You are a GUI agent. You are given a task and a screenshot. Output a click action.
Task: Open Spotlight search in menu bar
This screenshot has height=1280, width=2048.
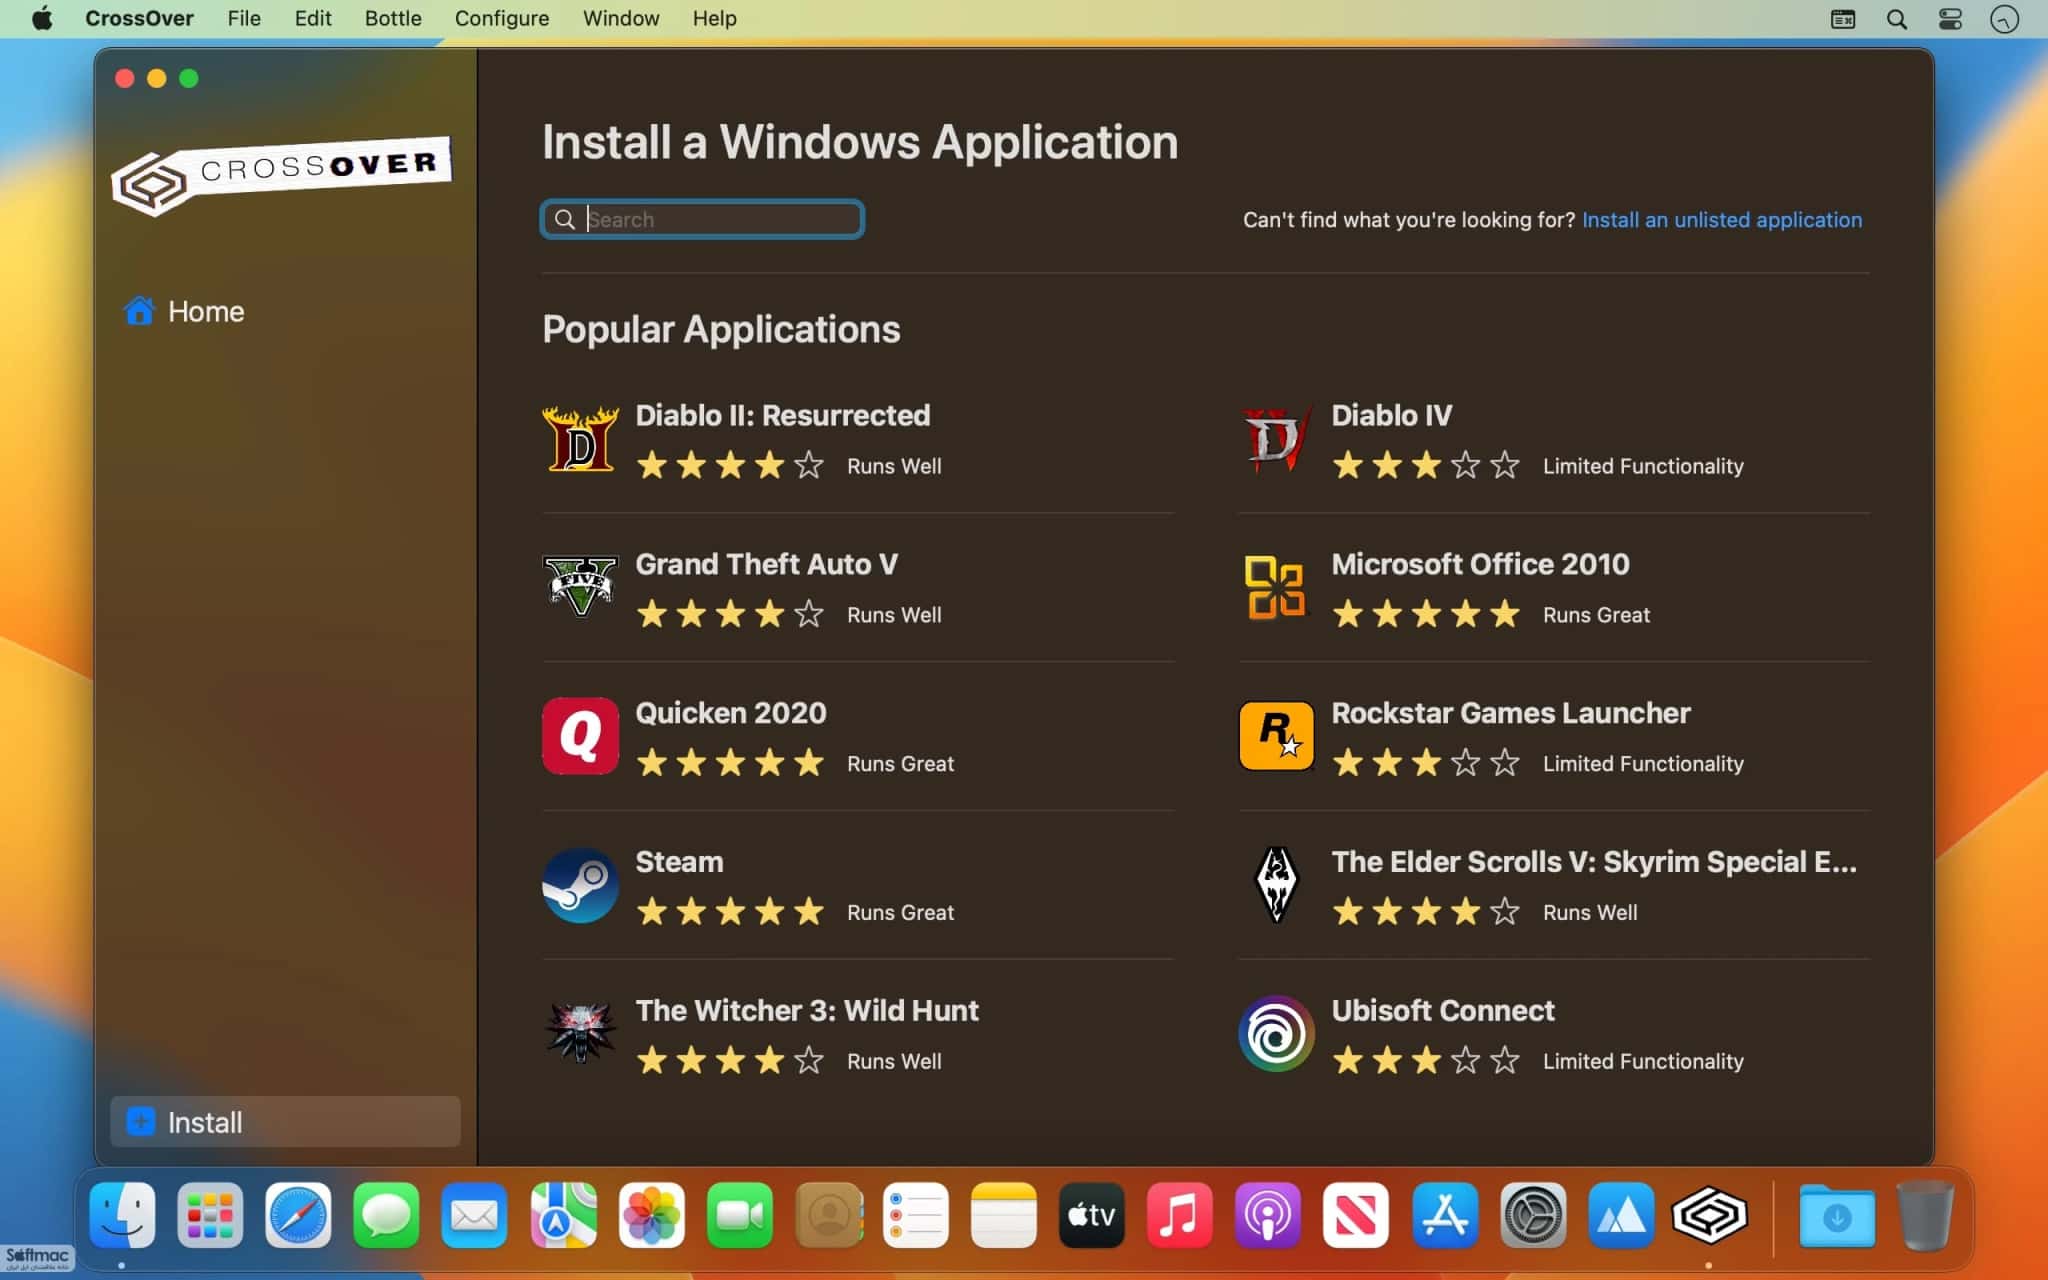click(1896, 19)
